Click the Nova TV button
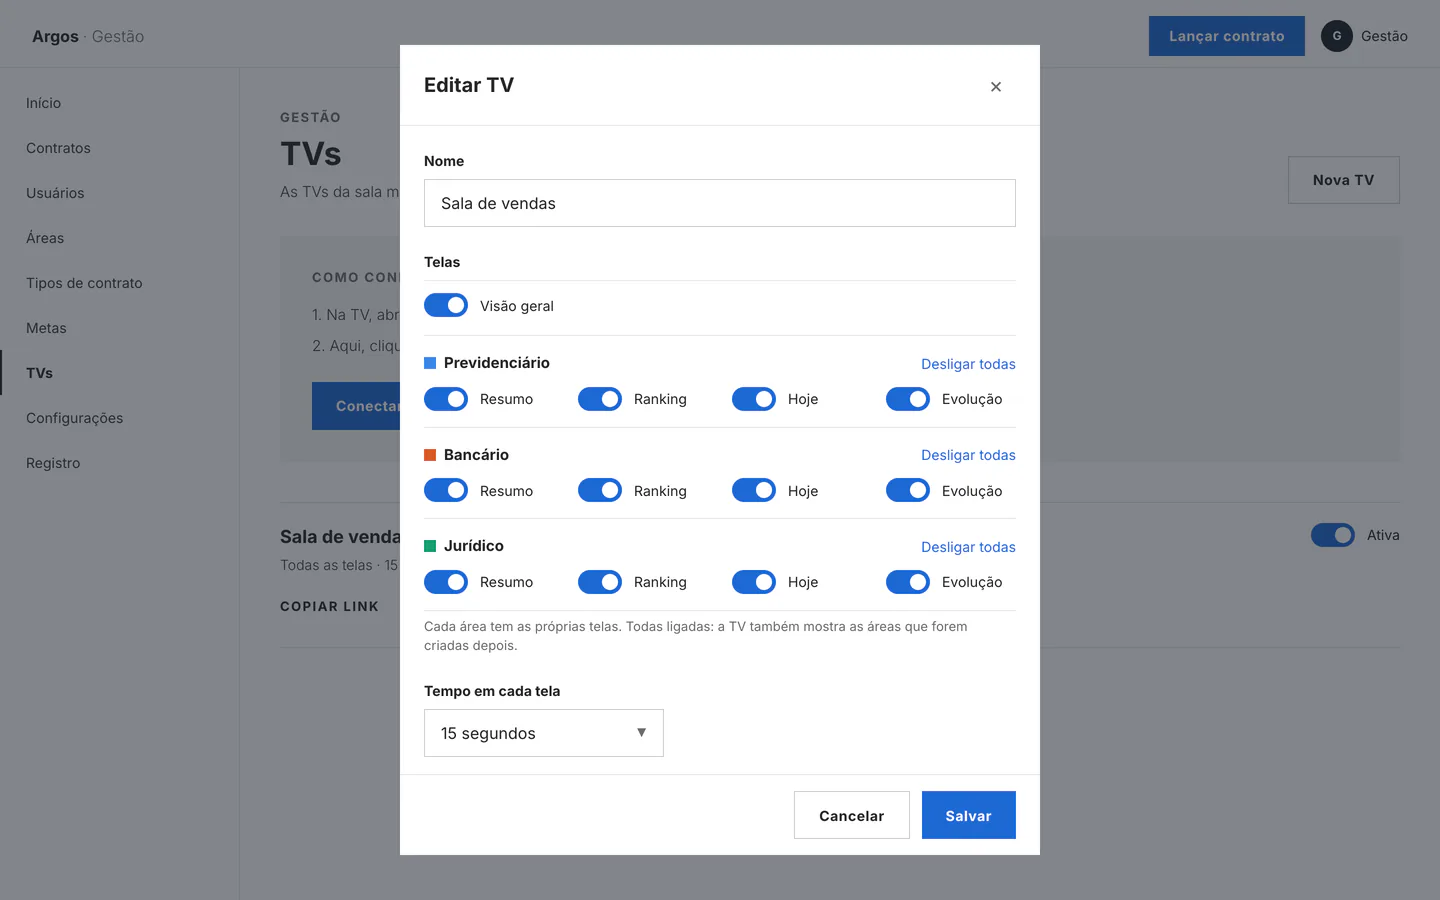The image size is (1440, 900). pos(1344,180)
